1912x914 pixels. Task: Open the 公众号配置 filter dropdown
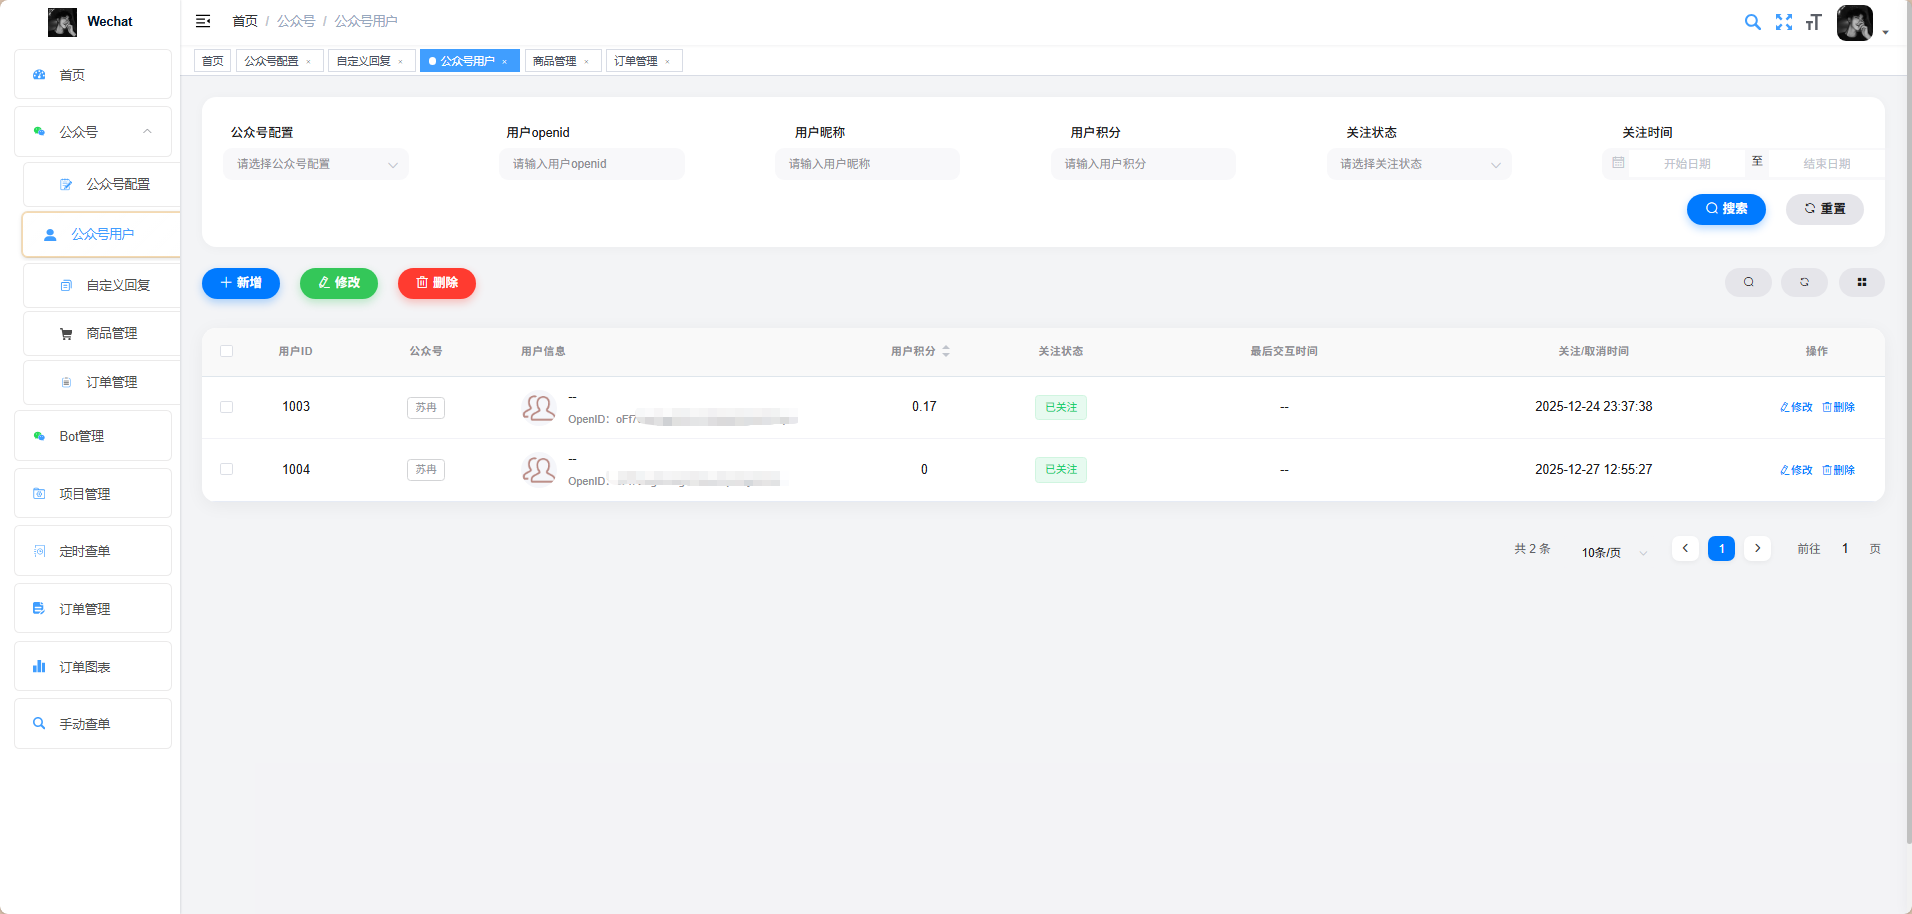(316, 164)
